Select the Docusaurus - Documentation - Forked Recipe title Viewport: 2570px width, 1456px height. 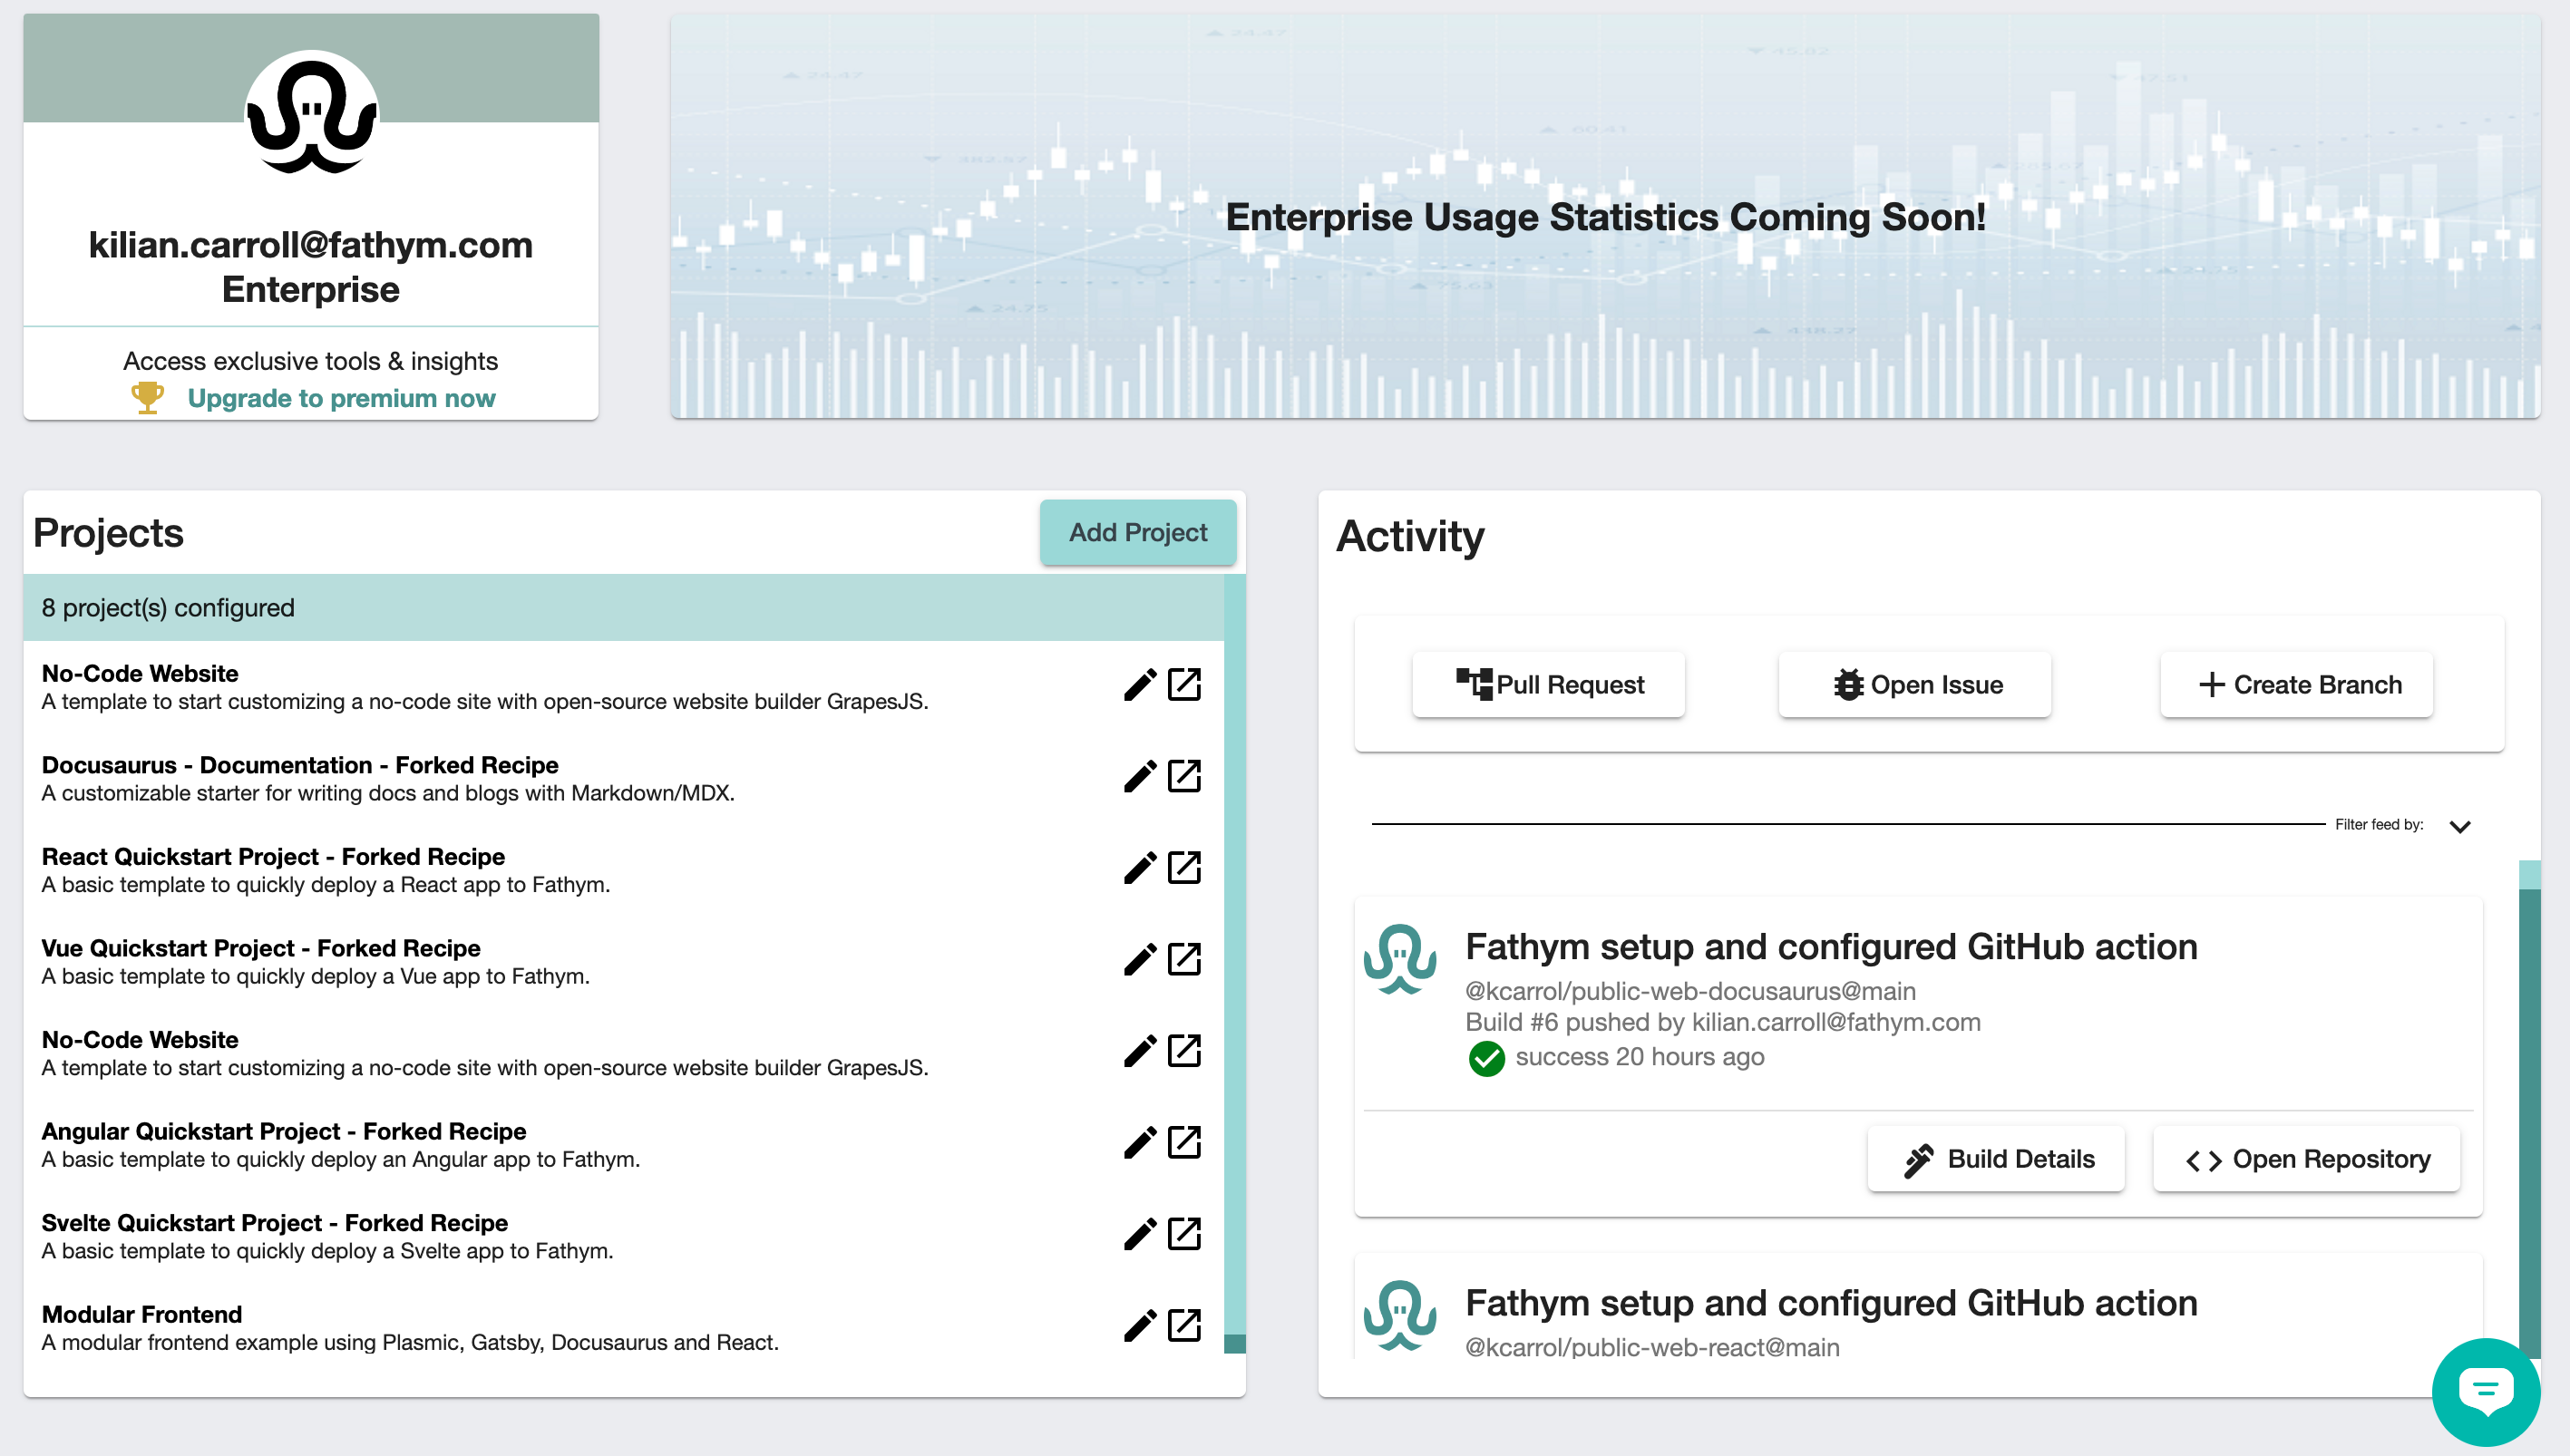click(300, 765)
